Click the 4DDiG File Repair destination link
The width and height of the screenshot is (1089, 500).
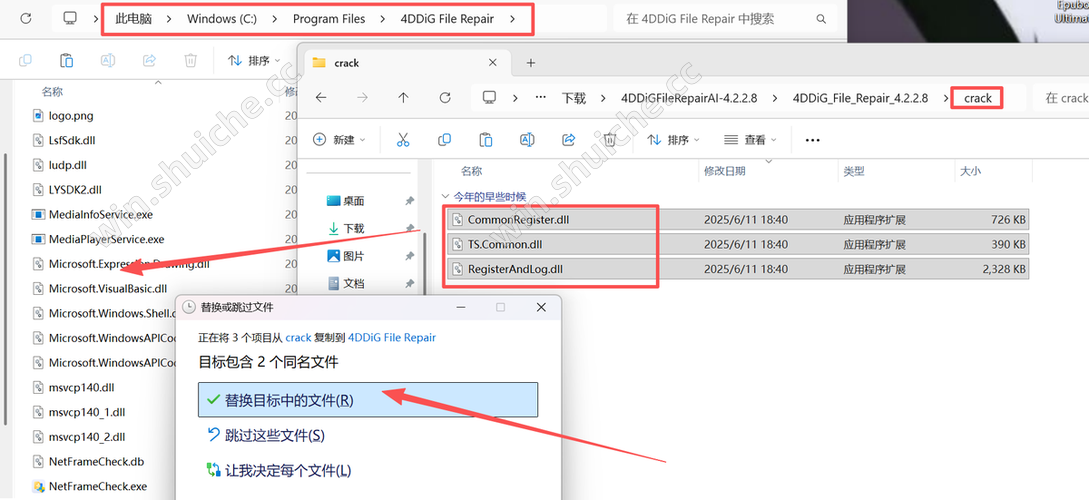(391, 338)
